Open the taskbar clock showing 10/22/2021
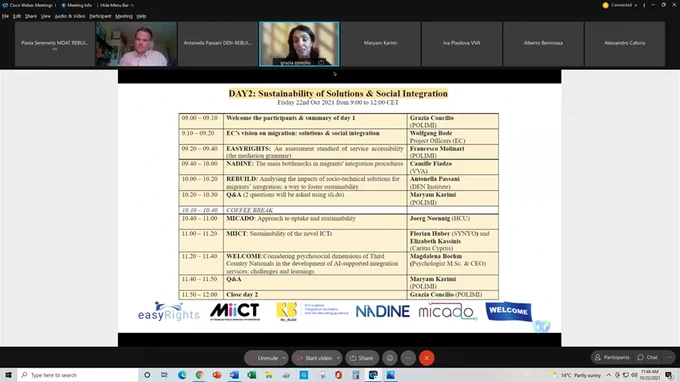Image resolution: width=680 pixels, height=382 pixels. coord(650,375)
